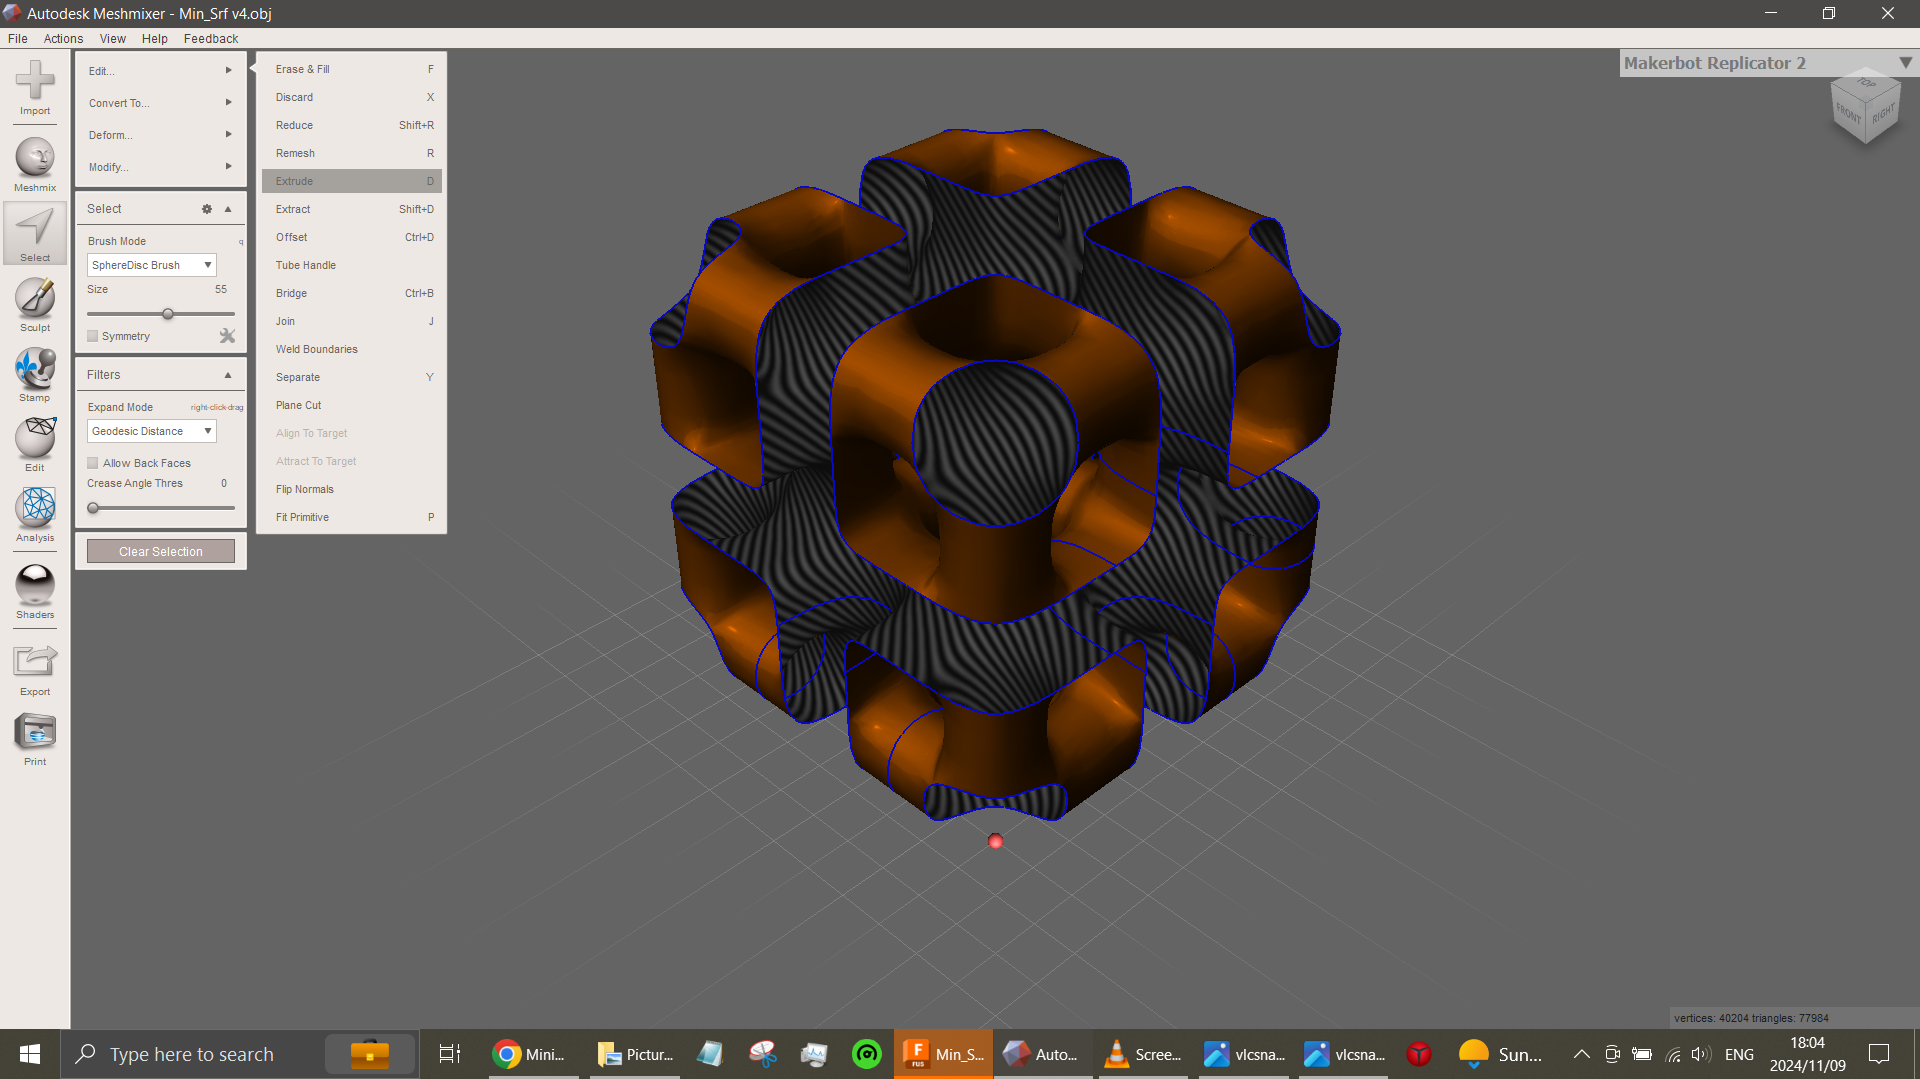Open the Analysis tool

click(x=35, y=514)
